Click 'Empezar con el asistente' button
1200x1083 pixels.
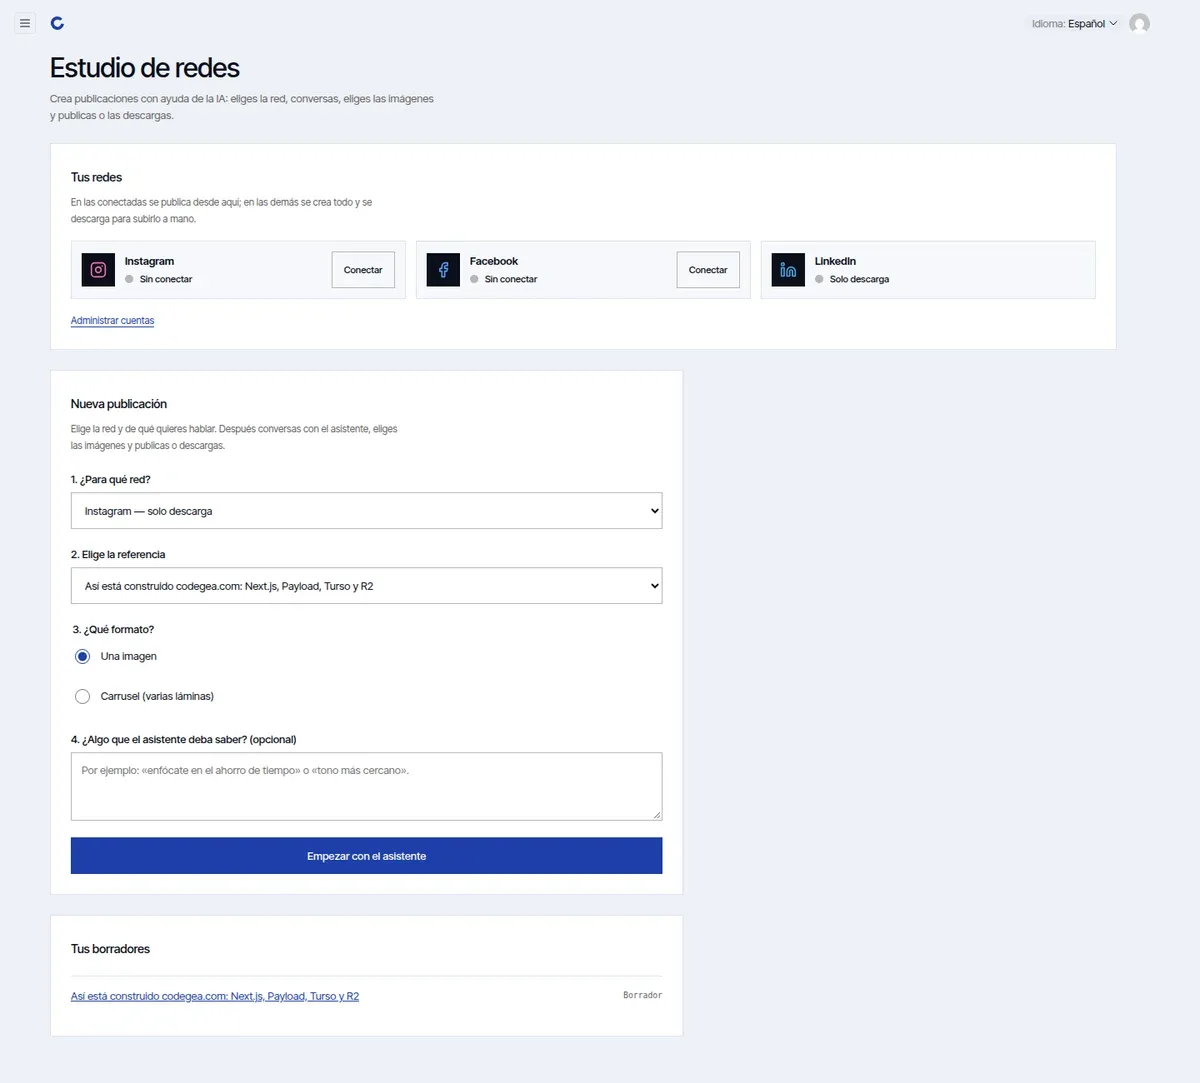click(x=366, y=856)
